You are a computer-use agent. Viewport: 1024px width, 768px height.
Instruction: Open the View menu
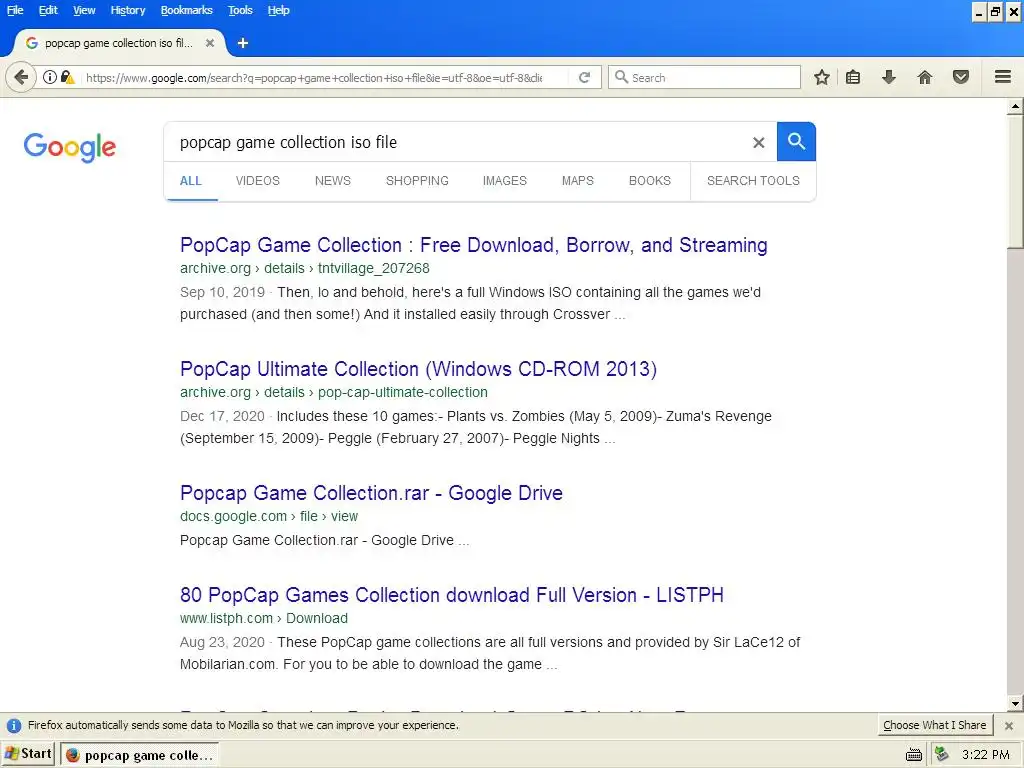coord(84,10)
